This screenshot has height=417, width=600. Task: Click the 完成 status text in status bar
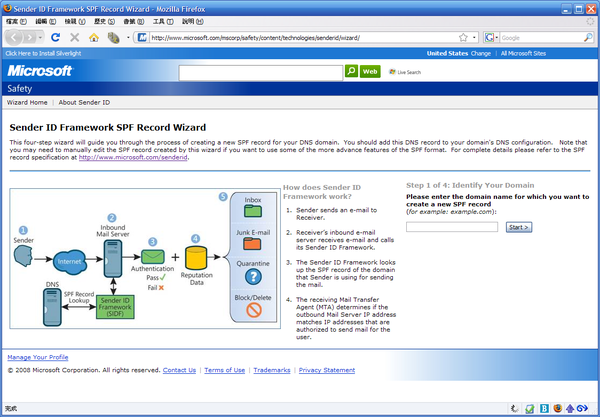click(11, 409)
